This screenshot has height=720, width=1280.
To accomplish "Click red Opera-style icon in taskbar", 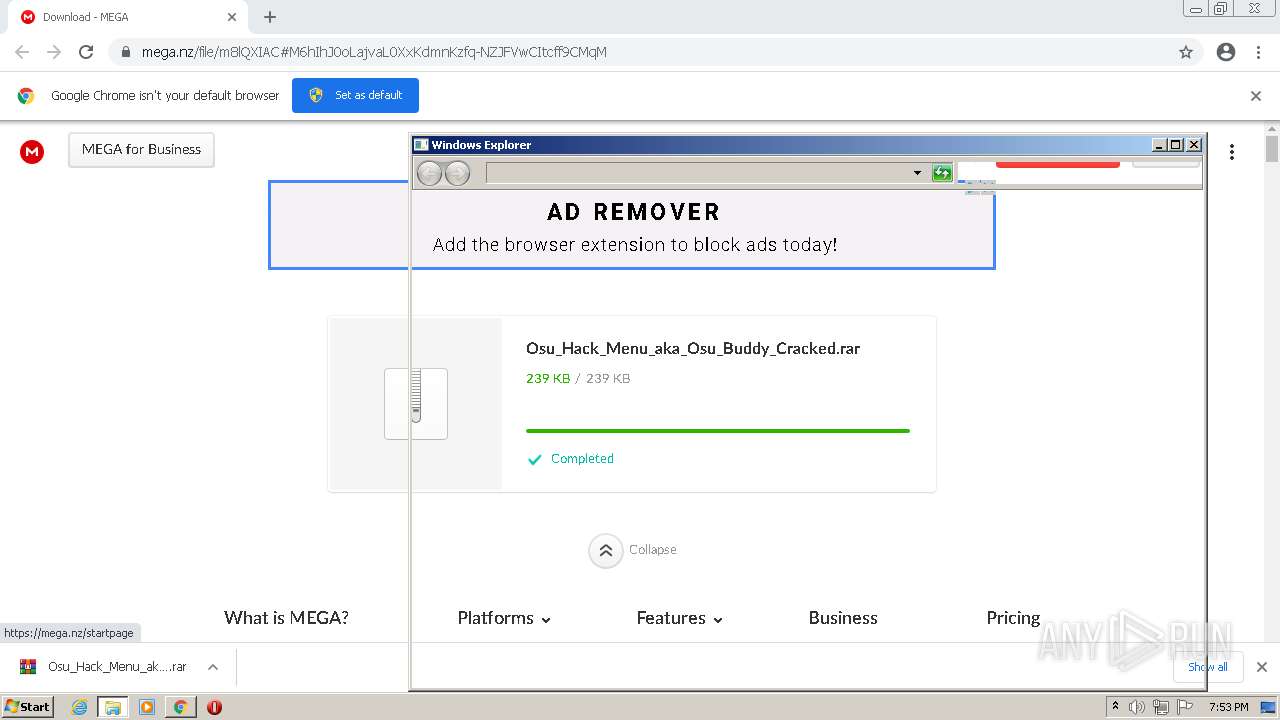I will 214,707.
